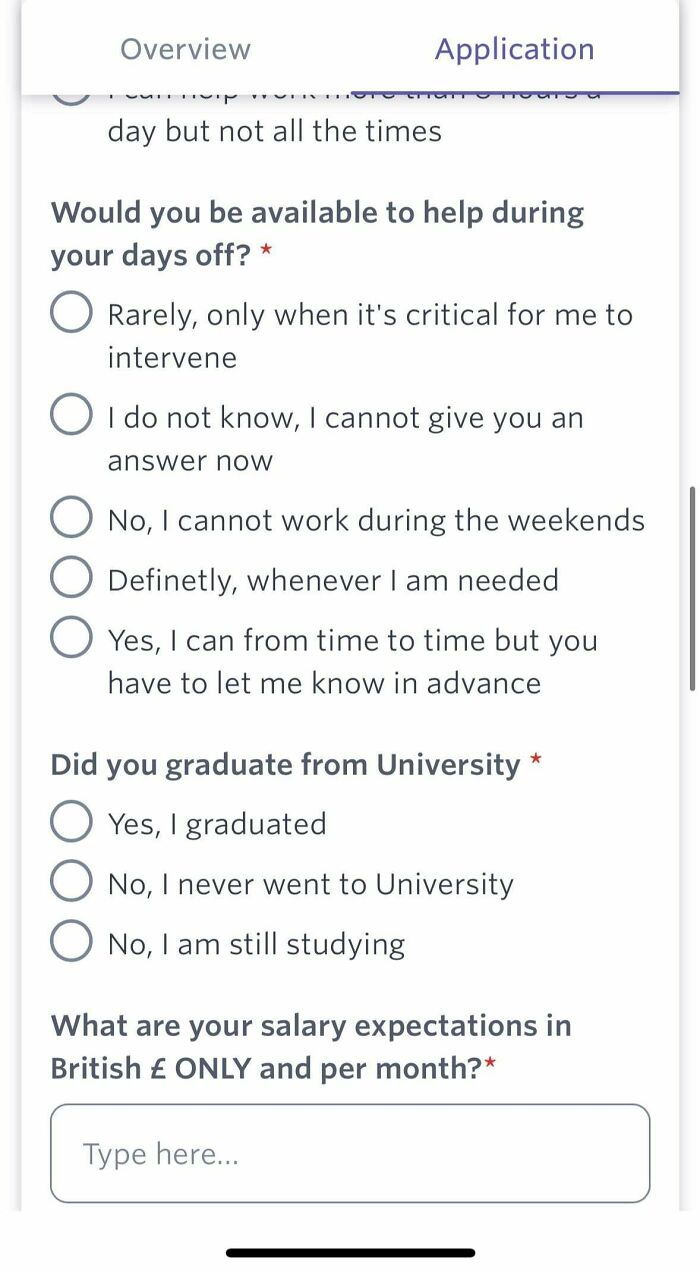Stay on the Application tab
This screenshot has width=700, height=1272.
[514, 49]
